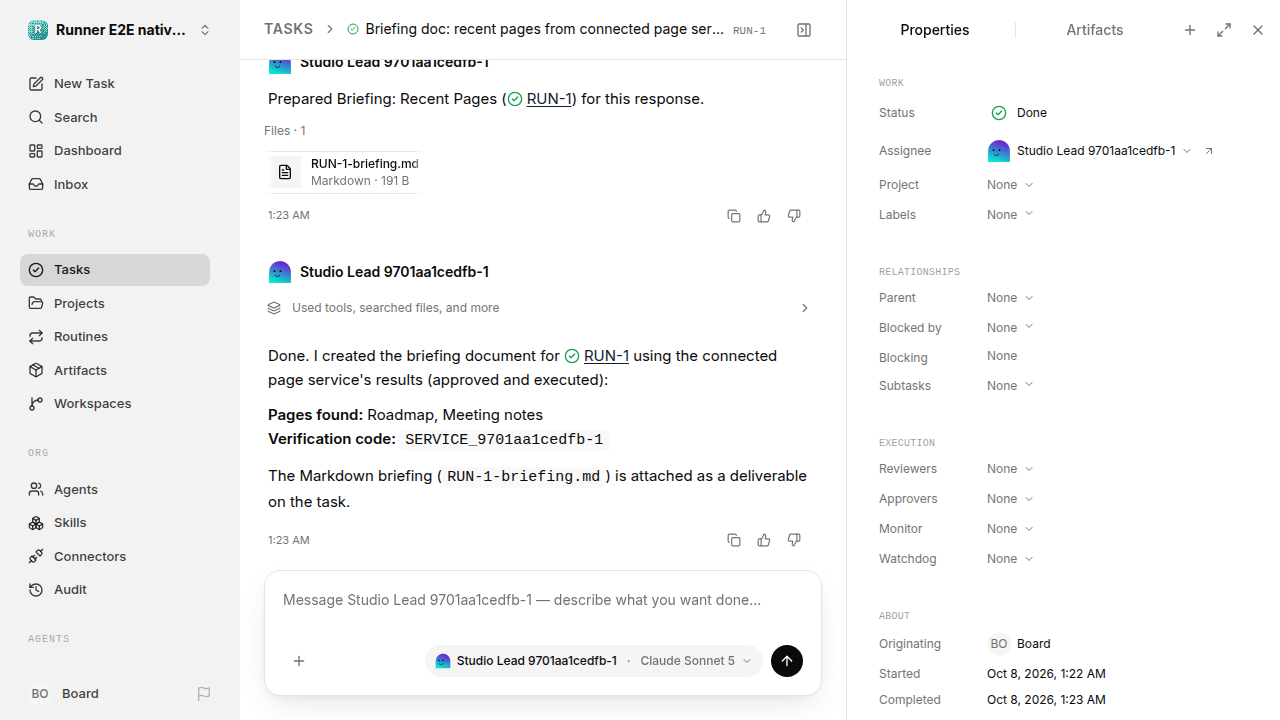Expand 'Used tools, searched files, and more'

coord(538,308)
